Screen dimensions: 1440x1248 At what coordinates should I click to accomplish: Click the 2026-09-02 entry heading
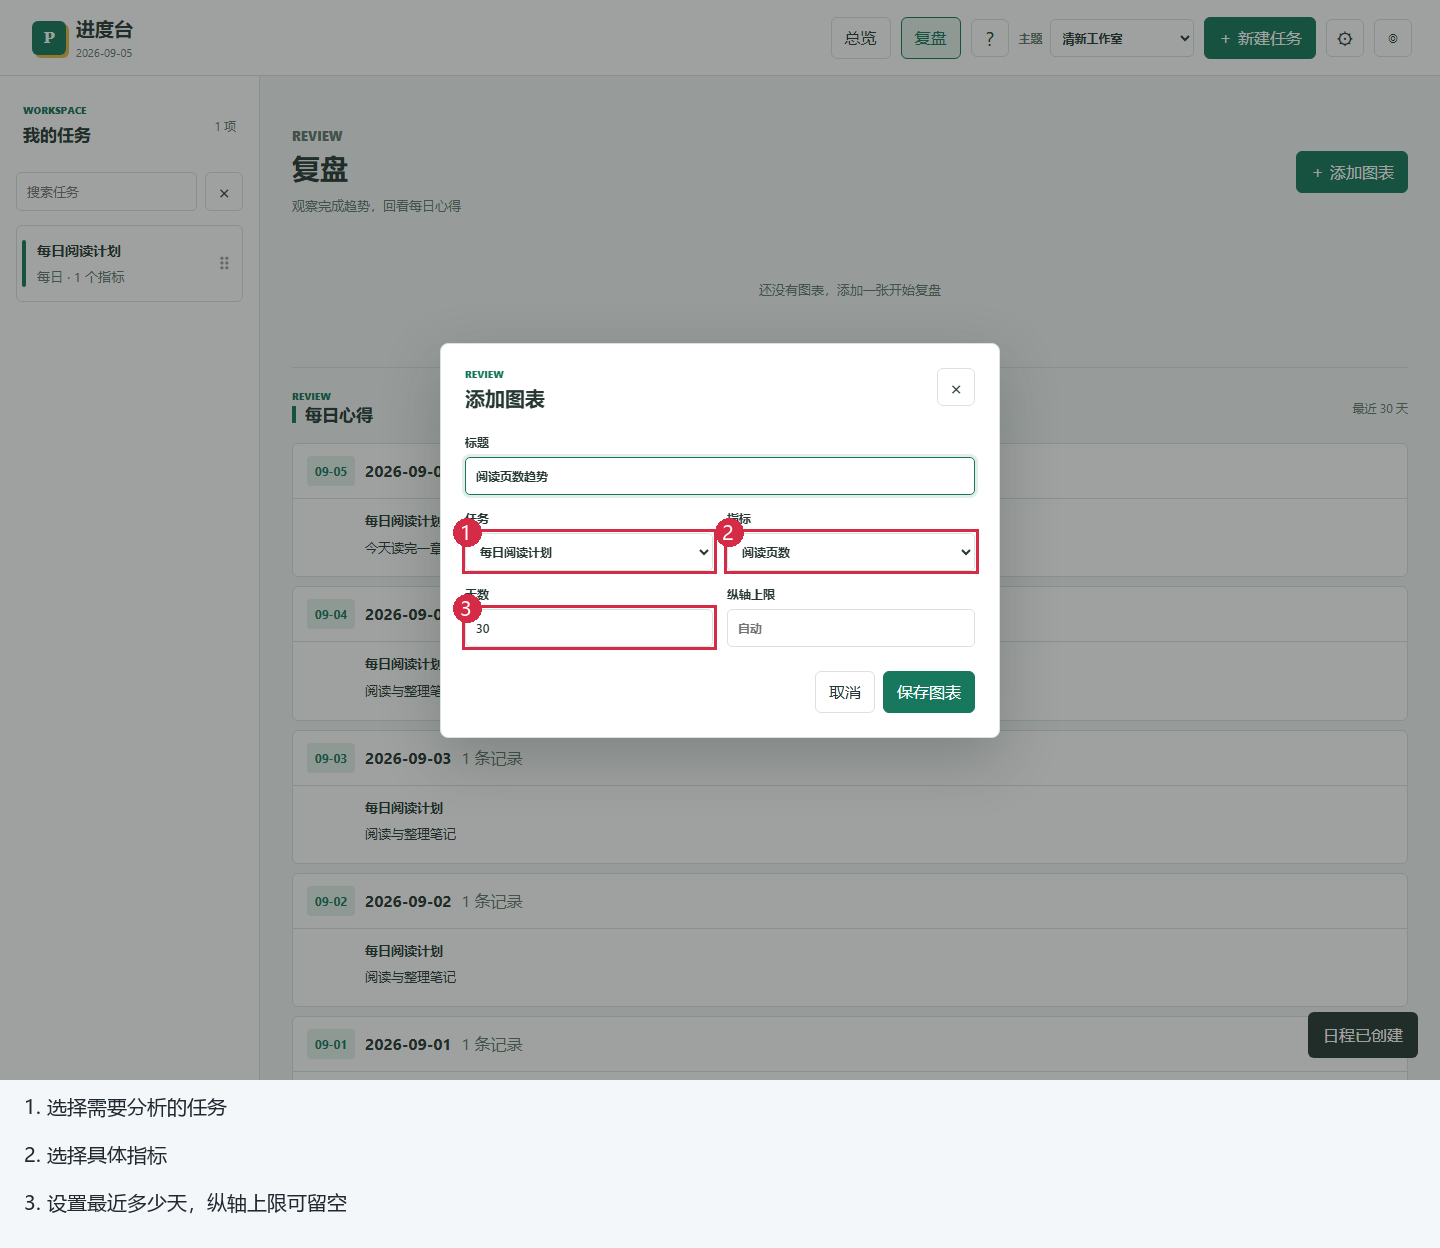[408, 901]
